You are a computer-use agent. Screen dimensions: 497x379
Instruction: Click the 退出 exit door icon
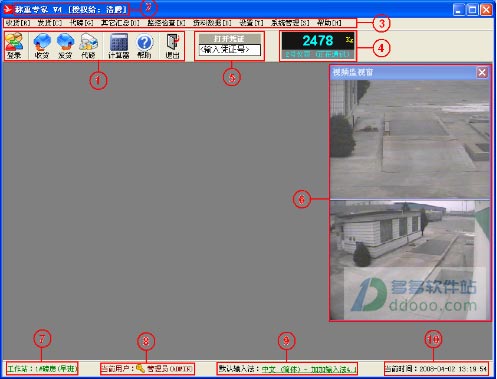(173, 46)
